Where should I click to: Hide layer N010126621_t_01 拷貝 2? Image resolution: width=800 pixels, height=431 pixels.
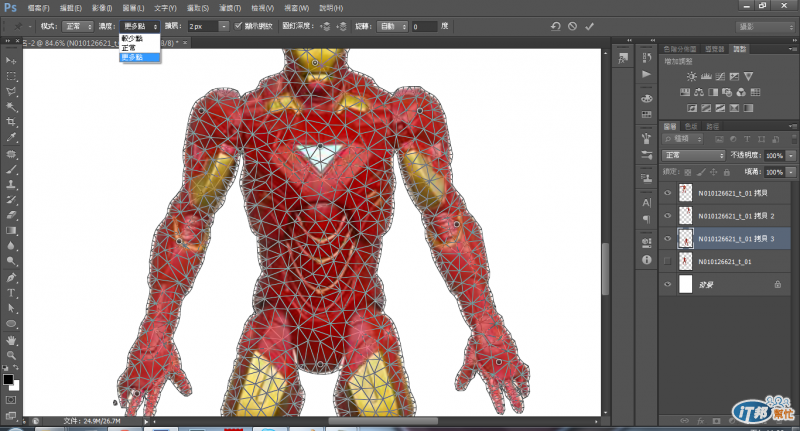click(667, 216)
